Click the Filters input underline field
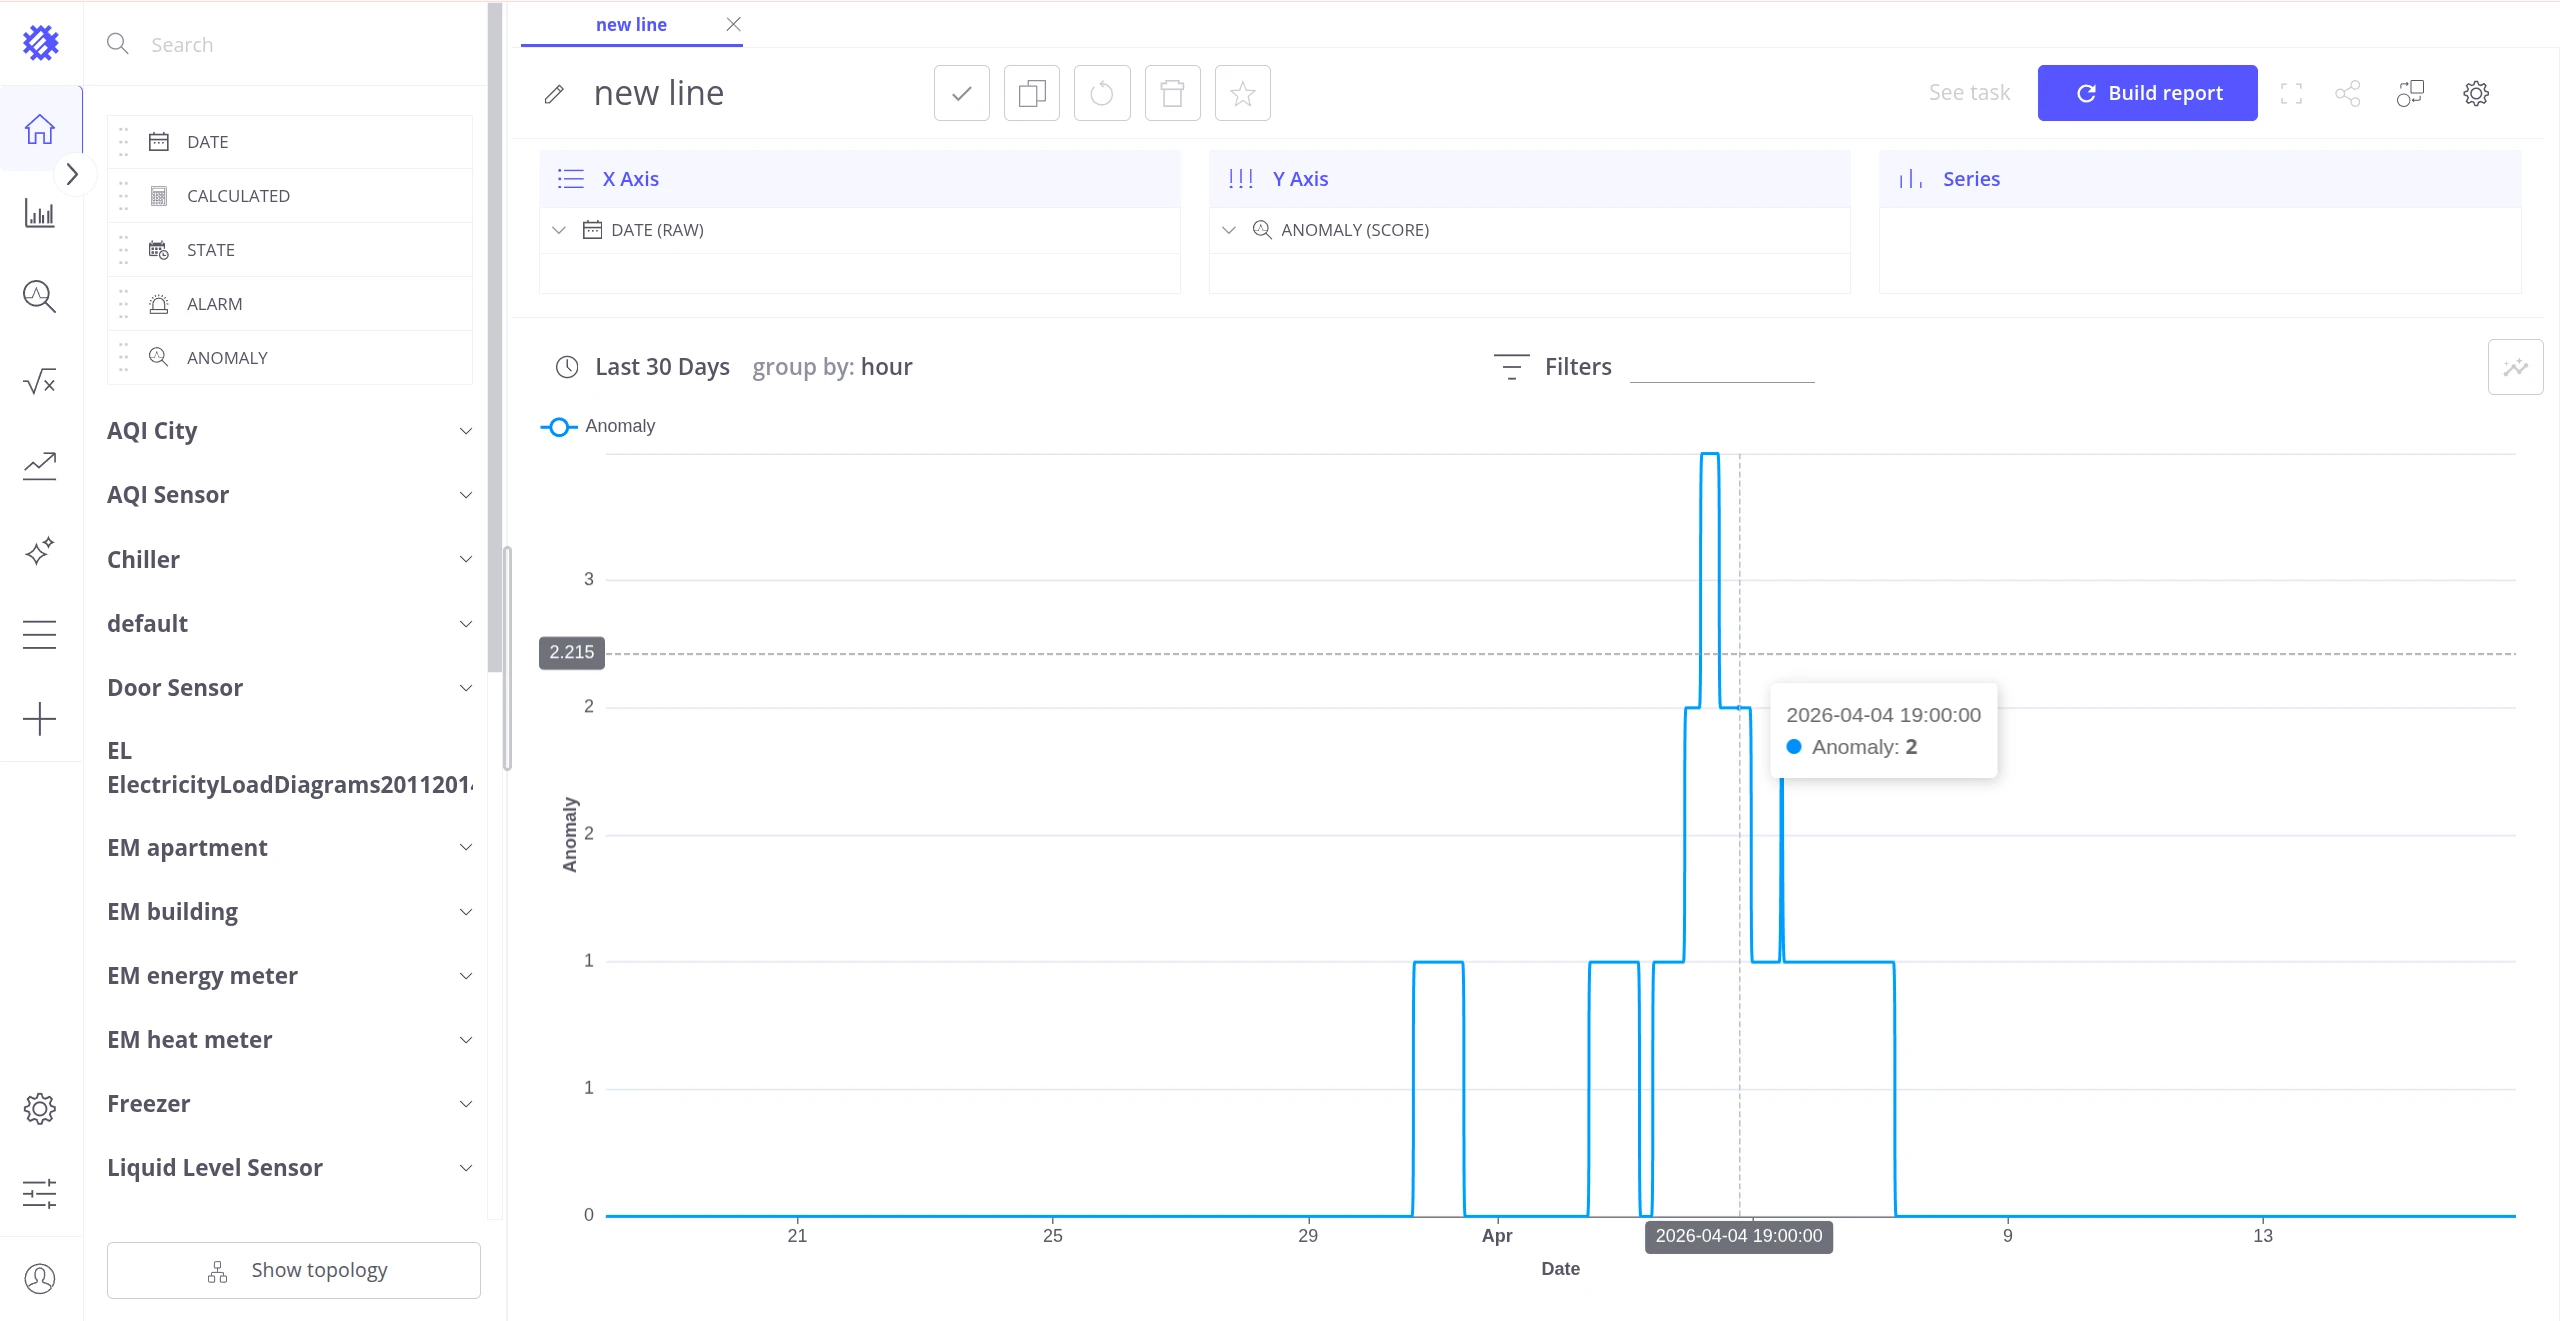This screenshot has width=2560, height=1321. pyautogui.click(x=1722, y=368)
